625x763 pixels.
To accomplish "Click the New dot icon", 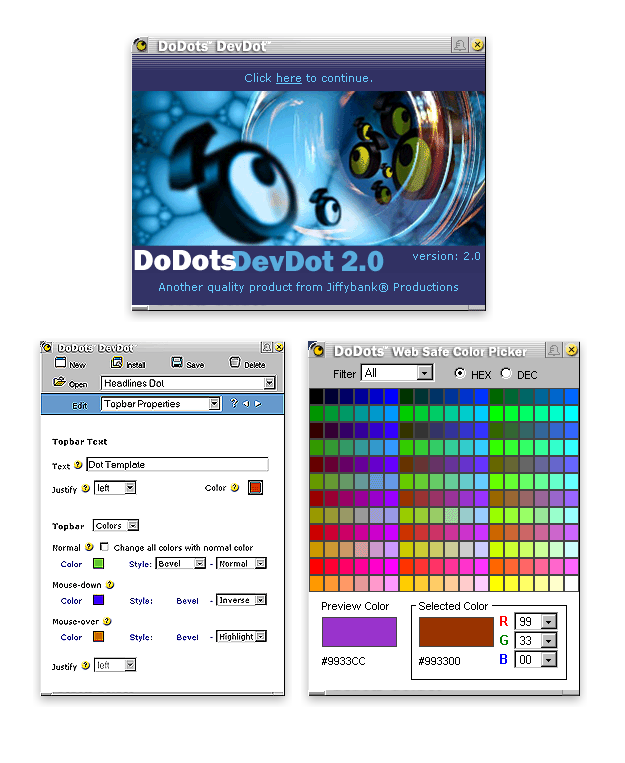I will pos(60,363).
